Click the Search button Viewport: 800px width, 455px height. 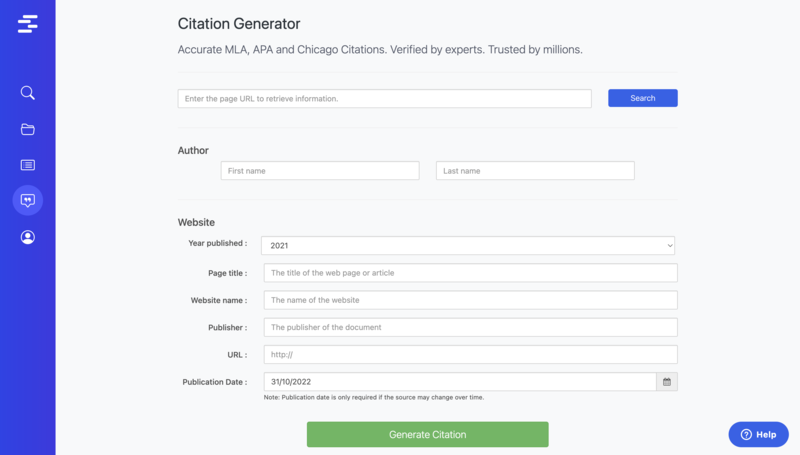(642, 98)
